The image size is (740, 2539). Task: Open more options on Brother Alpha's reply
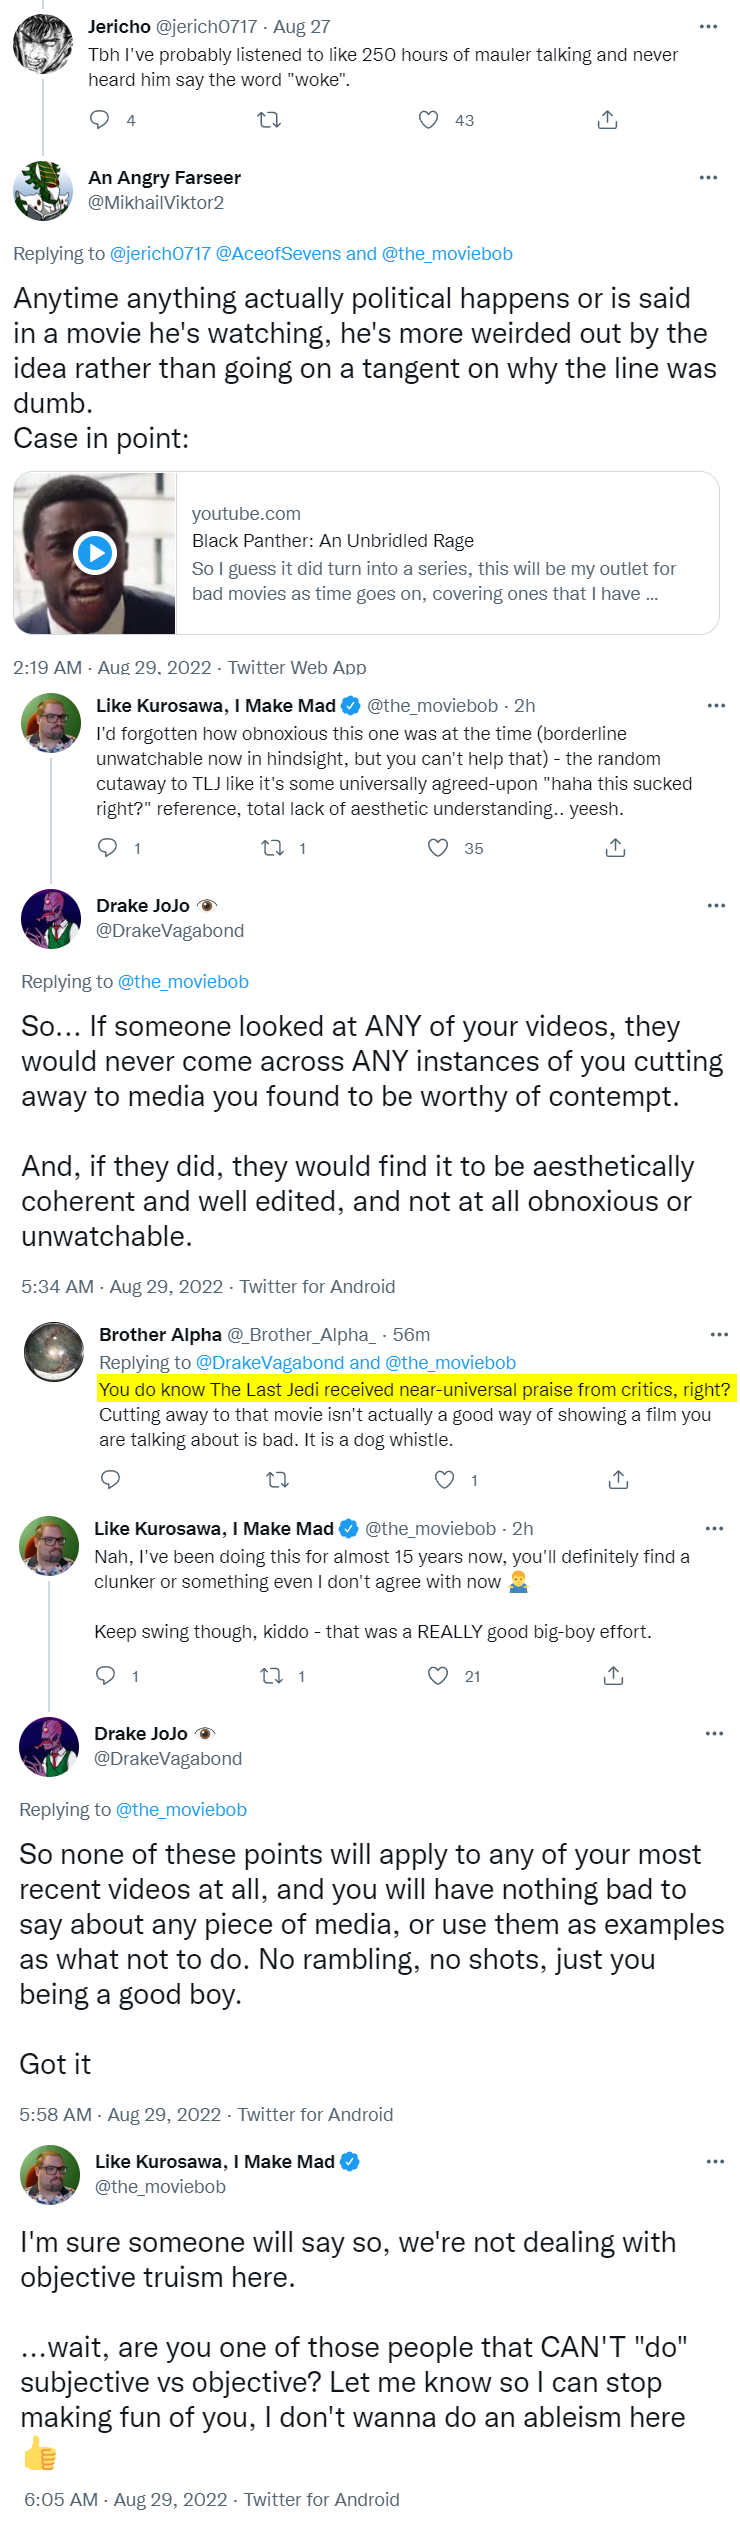(x=719, y=1335)
